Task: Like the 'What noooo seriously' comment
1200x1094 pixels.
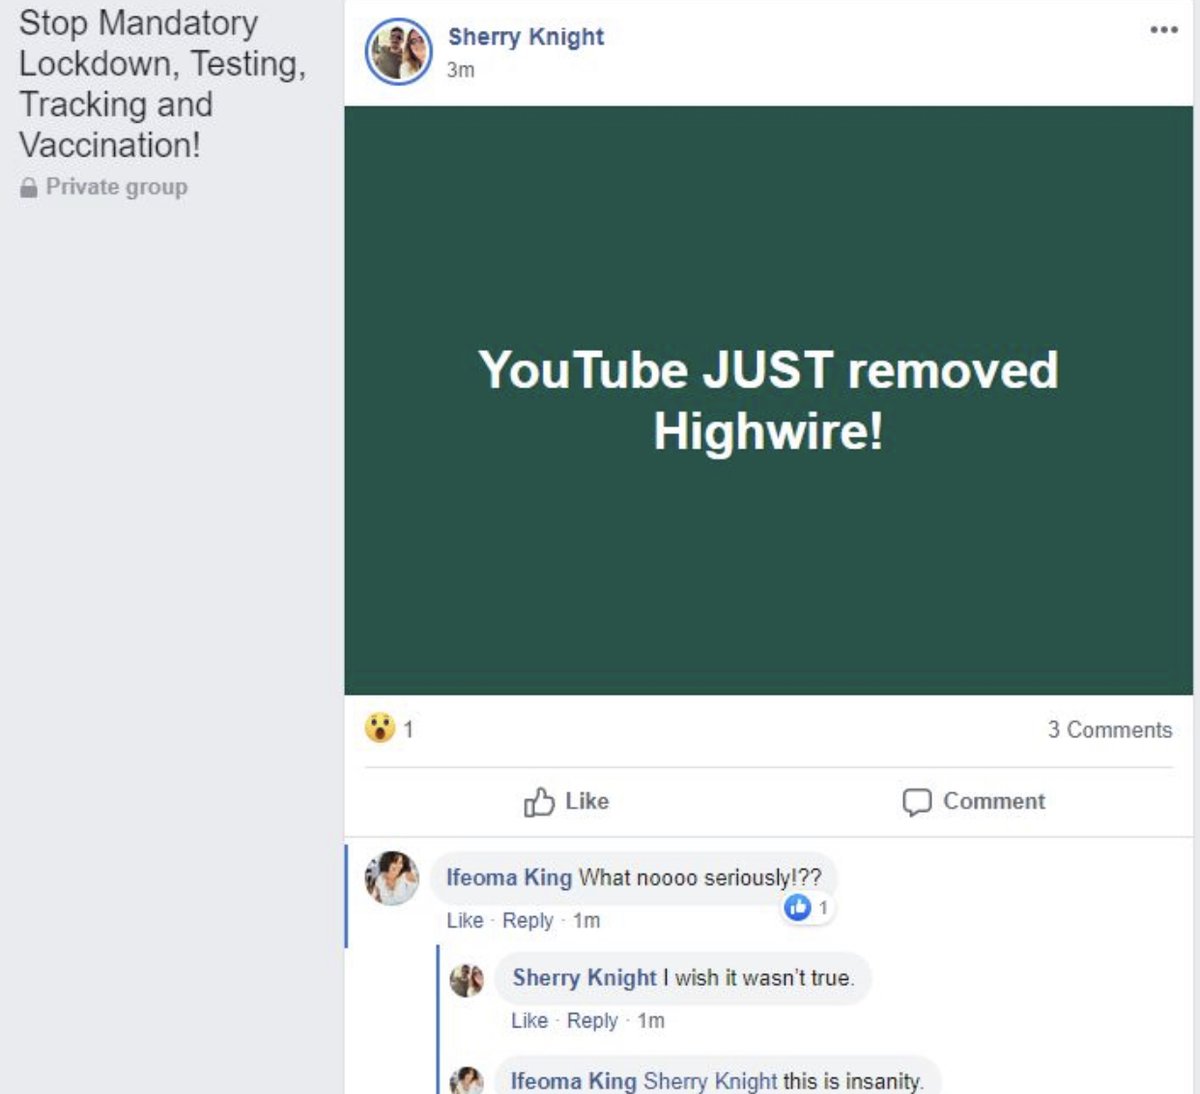Action: (465, 920)
